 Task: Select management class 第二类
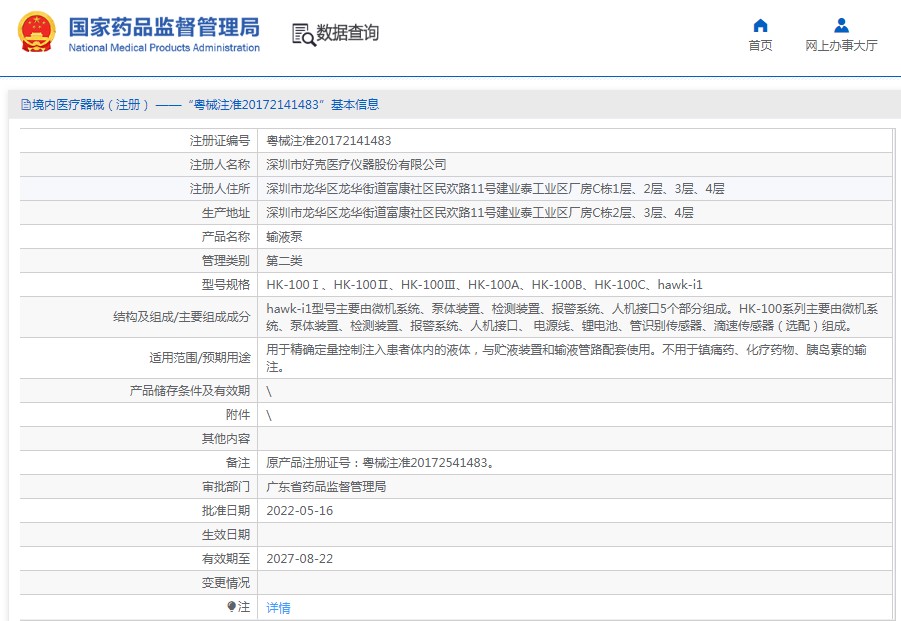(284, 261)
